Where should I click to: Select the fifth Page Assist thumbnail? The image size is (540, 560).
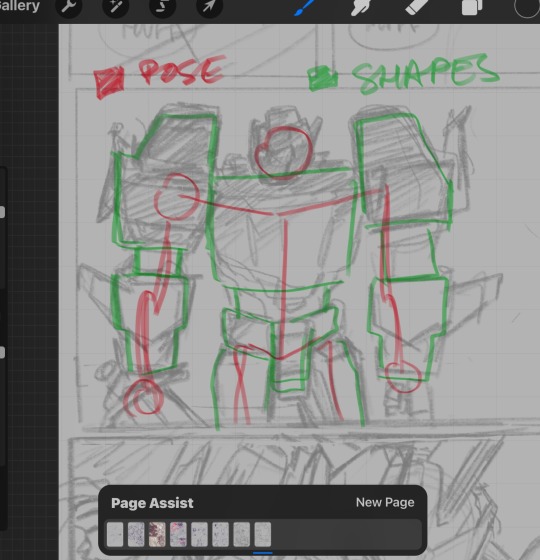(199, 534)
